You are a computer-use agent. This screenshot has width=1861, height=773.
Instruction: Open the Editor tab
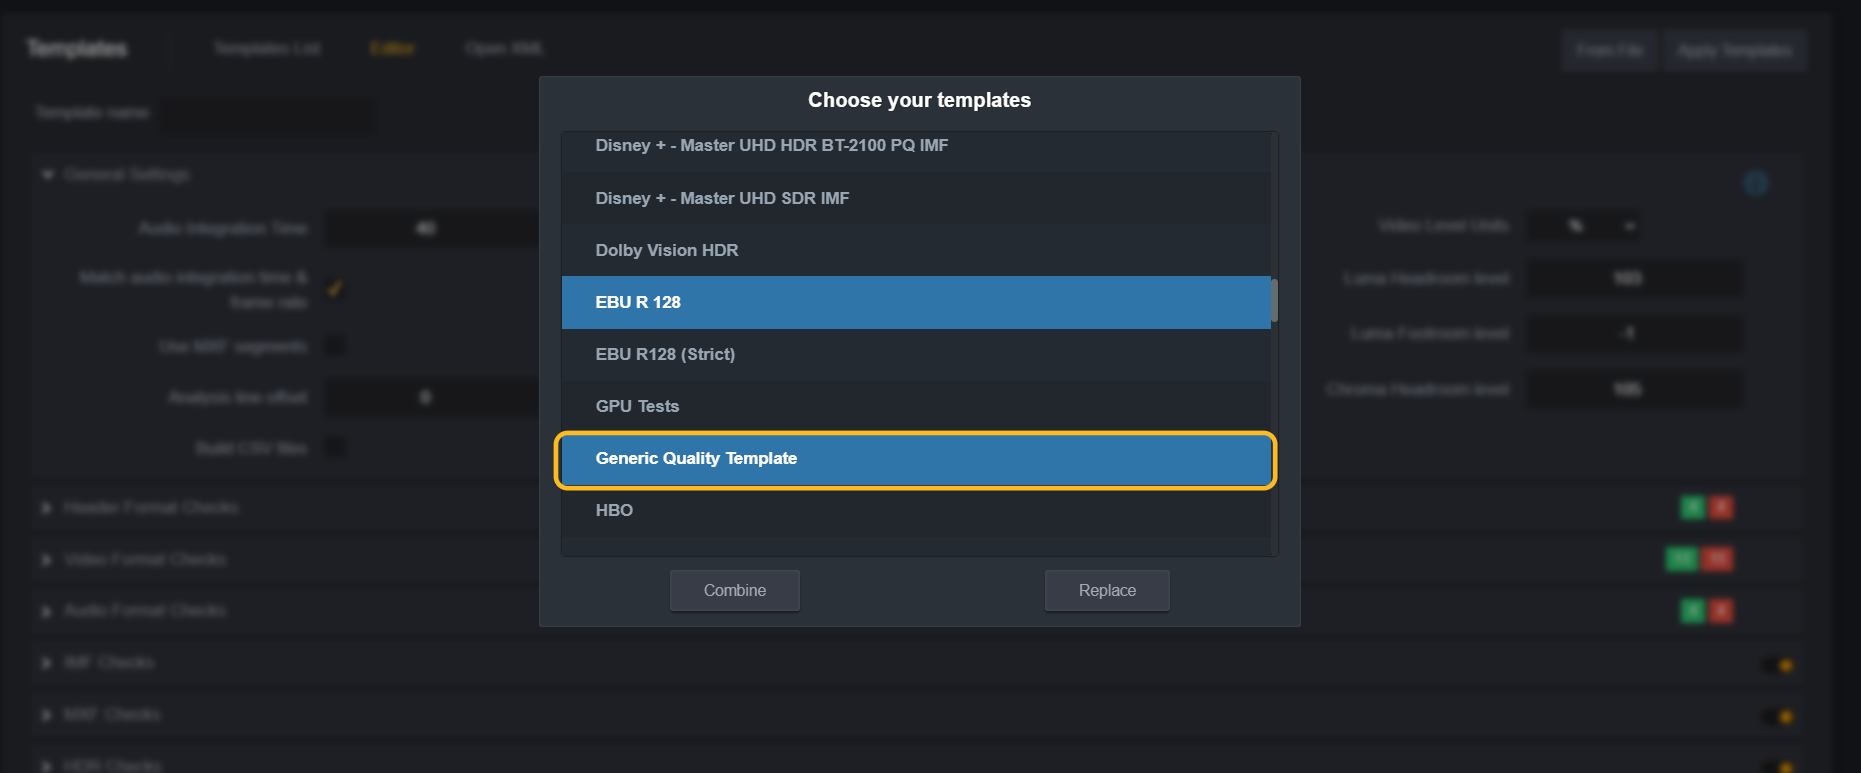[x=392, y=48]
